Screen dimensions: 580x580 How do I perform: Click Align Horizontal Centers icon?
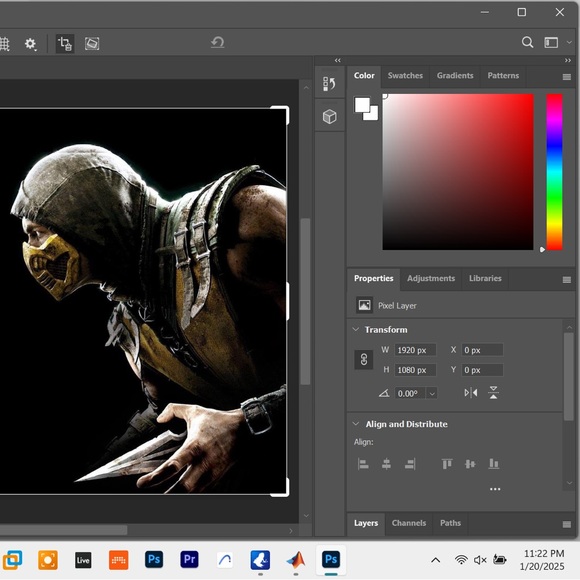click(386, 464)
